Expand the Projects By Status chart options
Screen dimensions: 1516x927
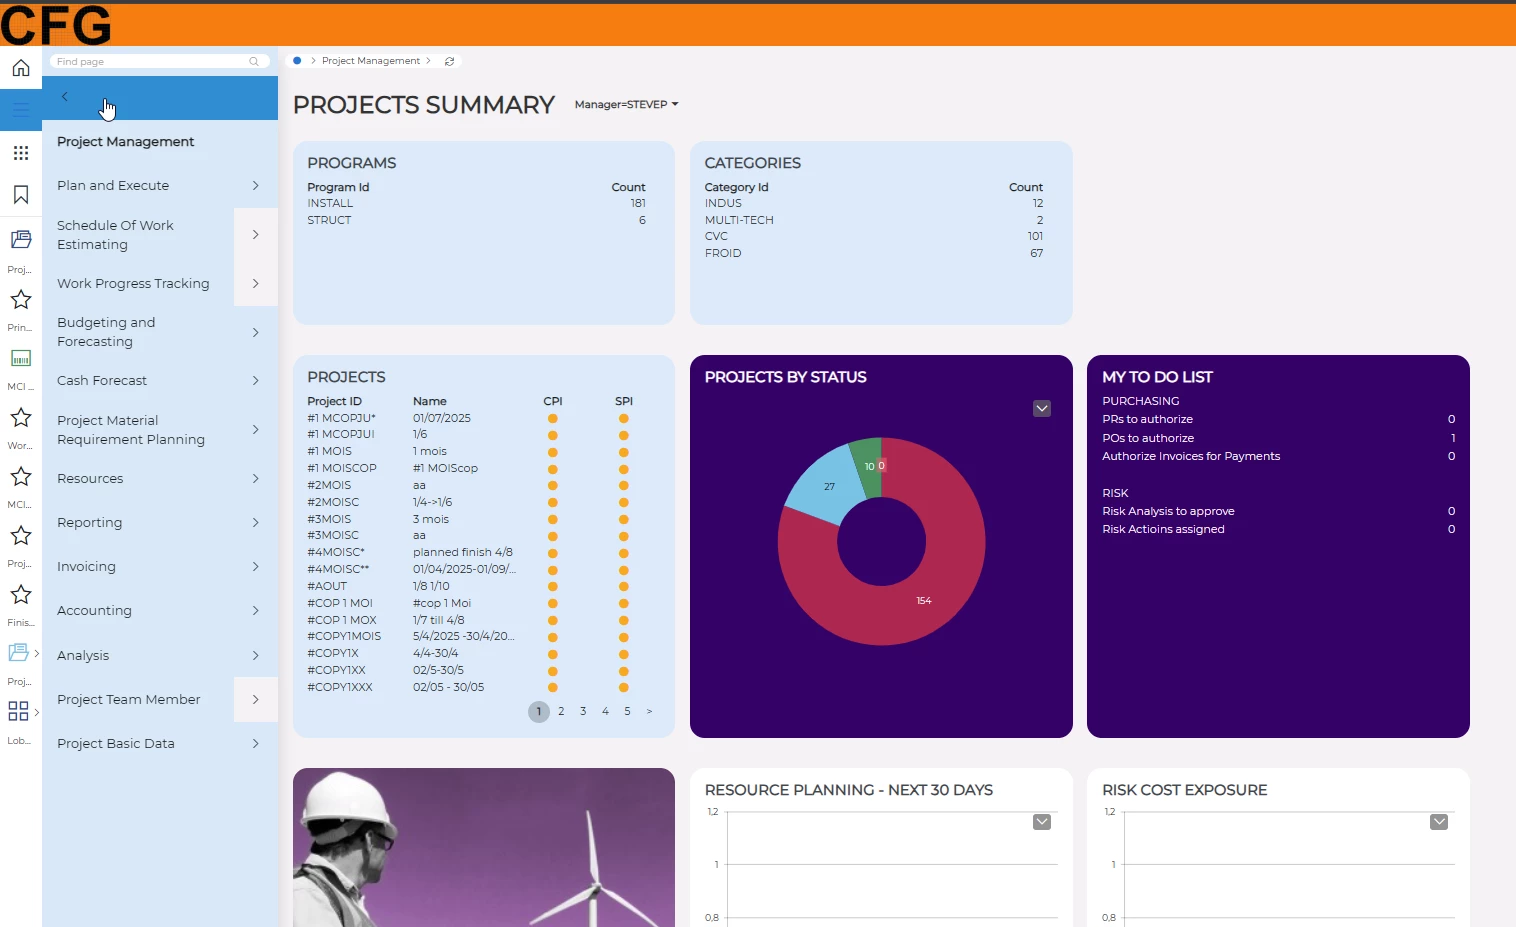1042,409
